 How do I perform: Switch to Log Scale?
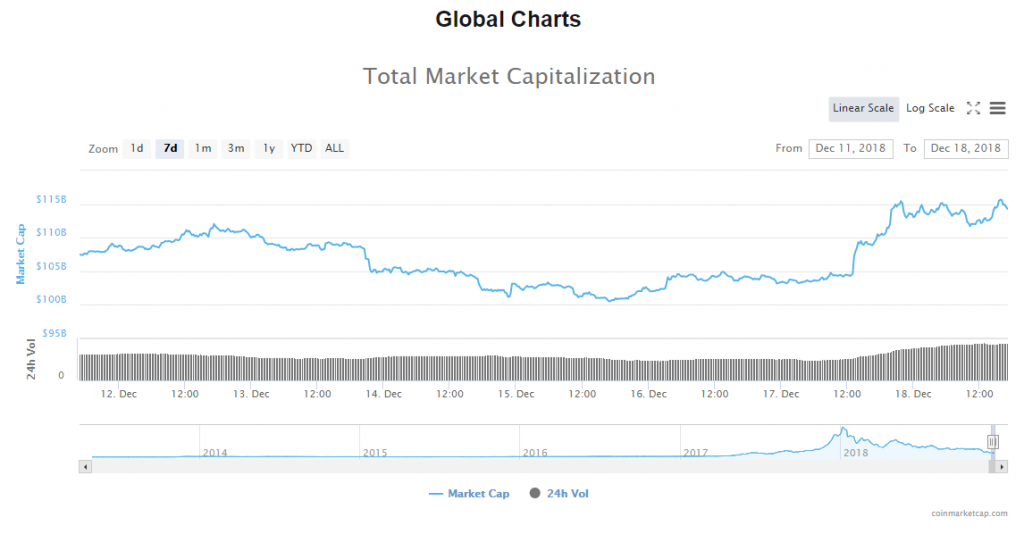coord(930,108)
